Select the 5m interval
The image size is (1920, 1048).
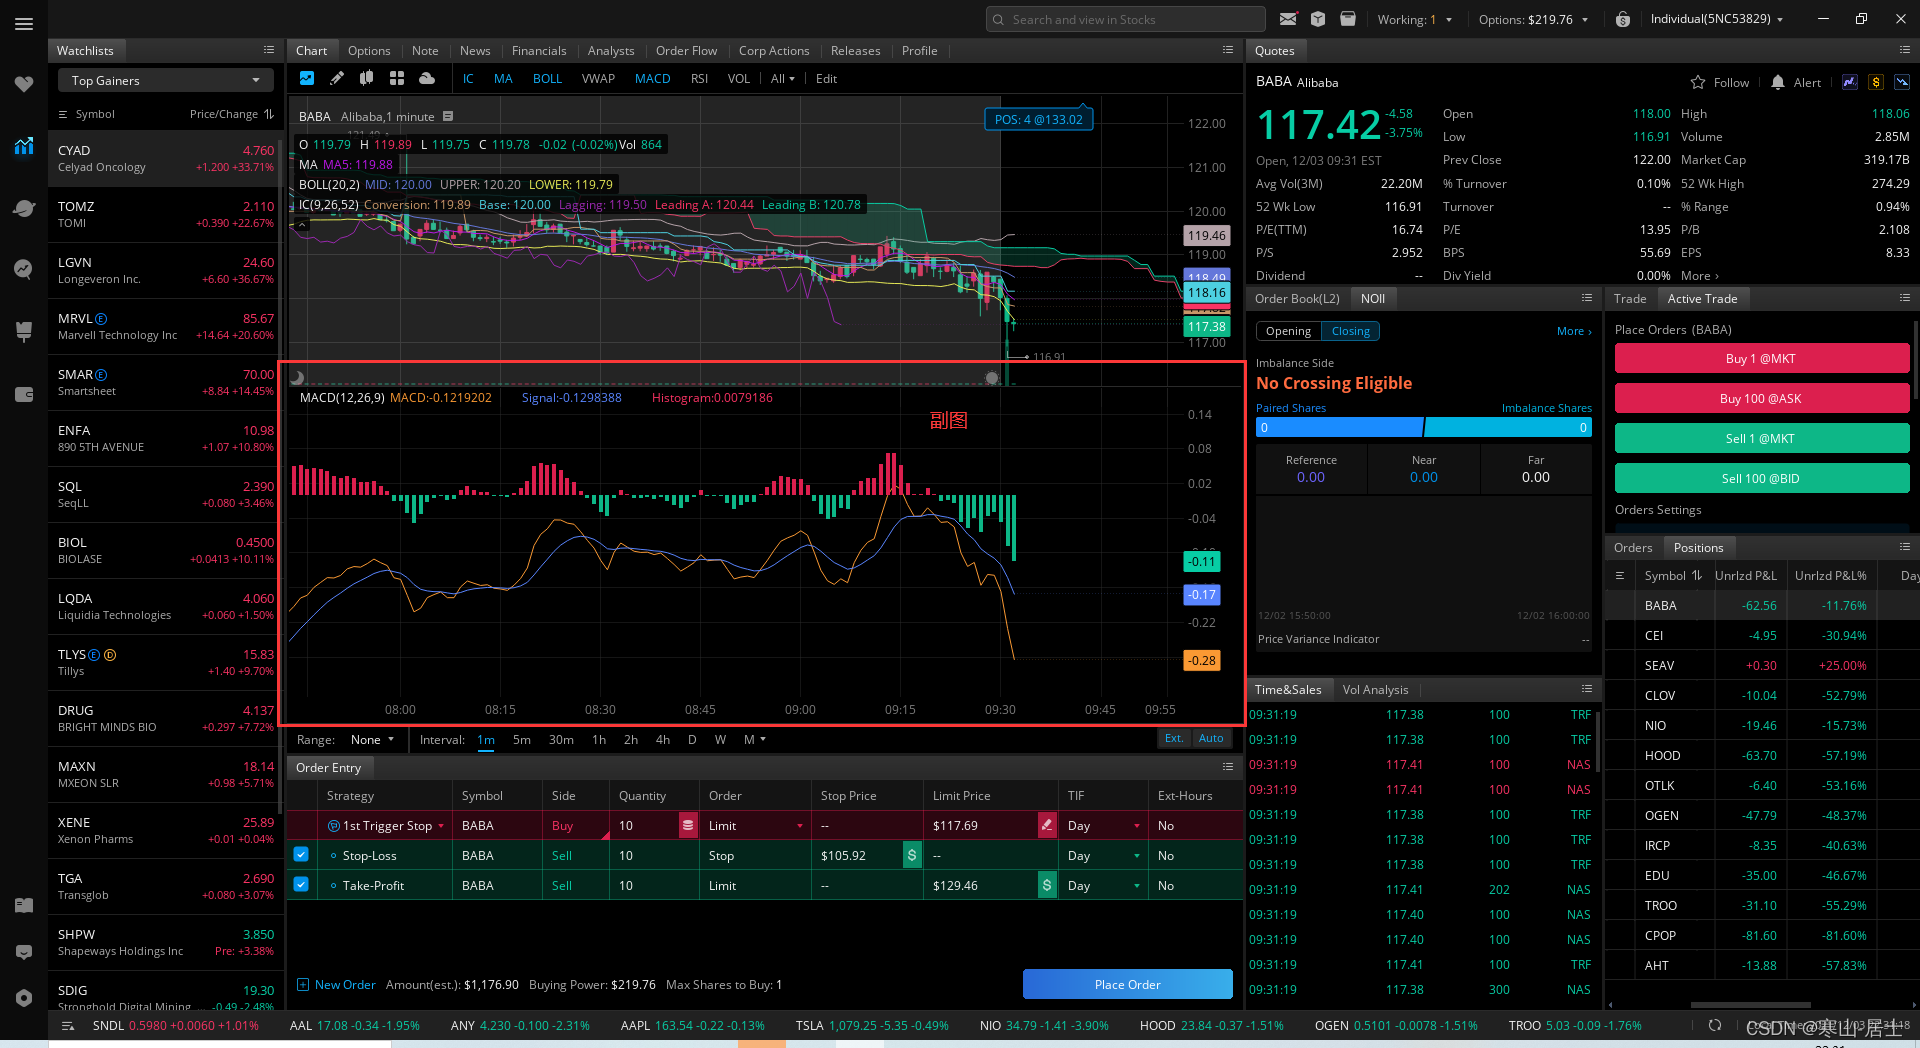[521, 739]
